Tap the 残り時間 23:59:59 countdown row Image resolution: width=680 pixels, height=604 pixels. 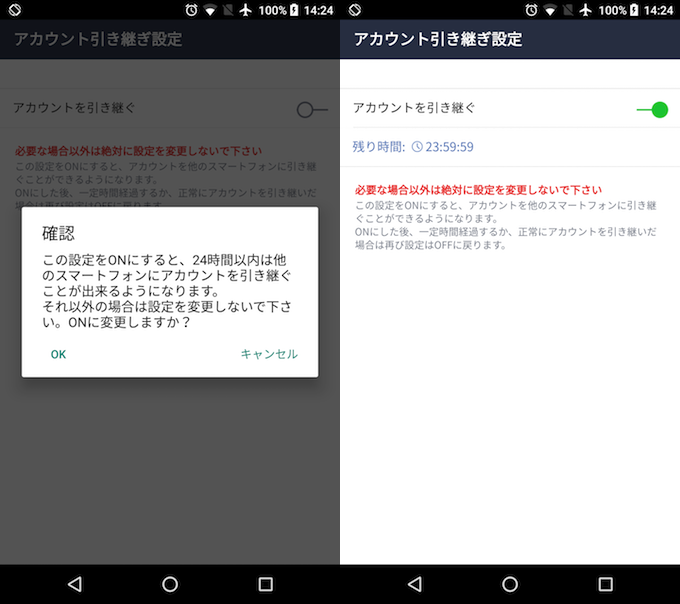[413, 147]
